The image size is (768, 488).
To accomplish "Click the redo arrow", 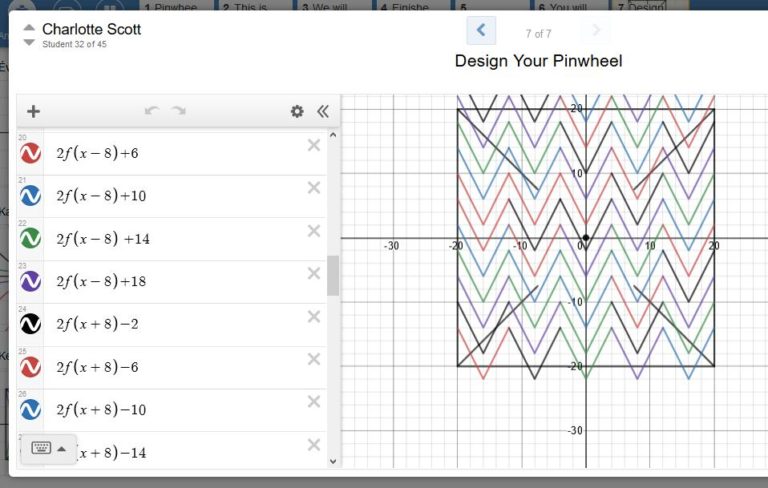I will click(179, 111).
